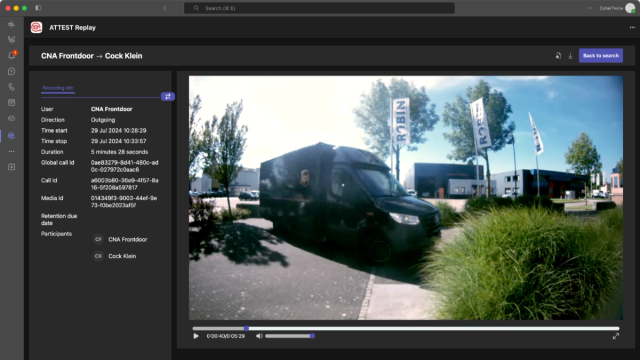Image resolution: width=640 pixels, height=360 pixels.
Task: Click the heading CNA Frontdoor → Cock Klein
Action: [91, 56]
